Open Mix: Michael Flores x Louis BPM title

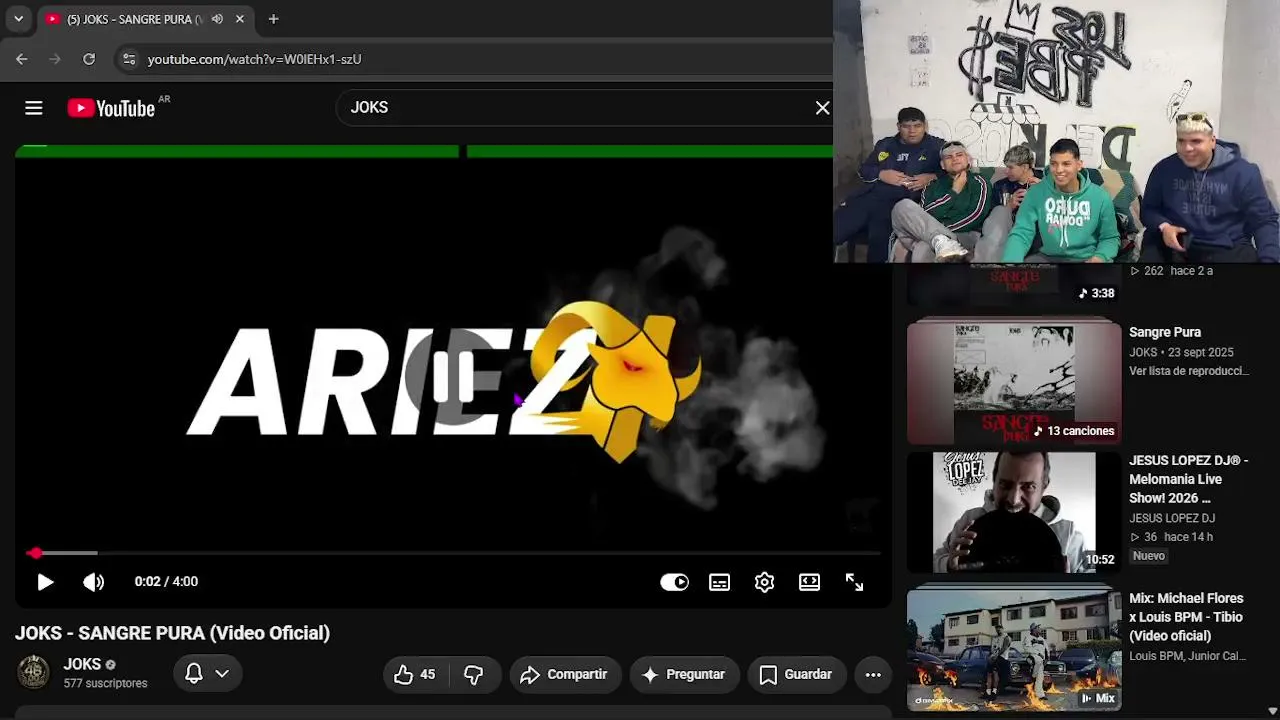click(1186, 617)
